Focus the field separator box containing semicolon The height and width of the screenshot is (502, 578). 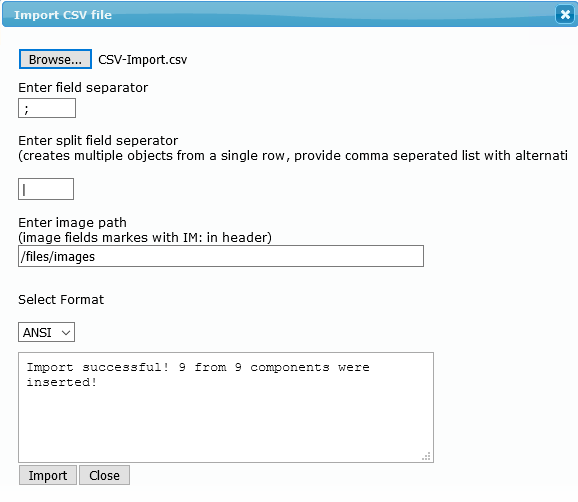(47, 108)
